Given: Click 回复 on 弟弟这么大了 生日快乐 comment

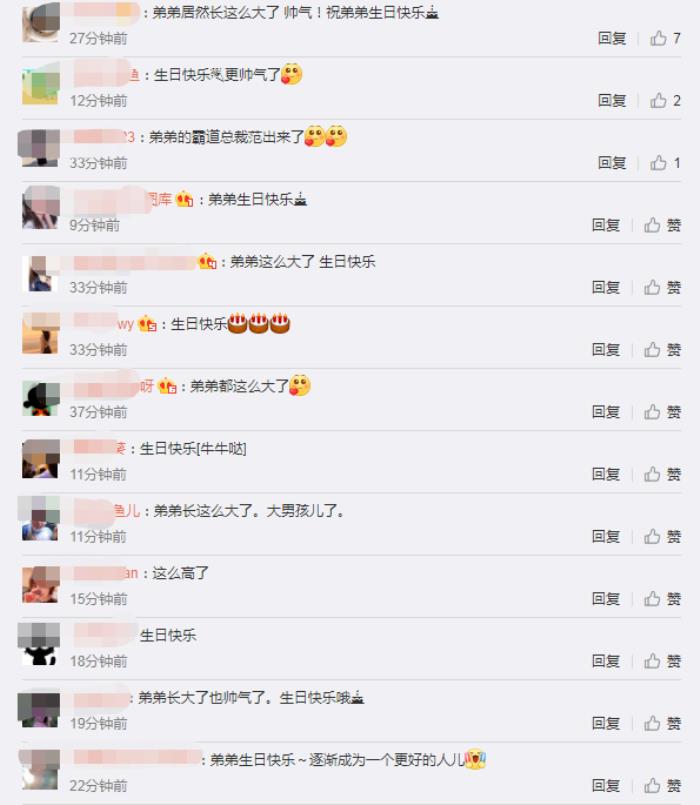Looking at the screenshot, I should pos(606,287).
